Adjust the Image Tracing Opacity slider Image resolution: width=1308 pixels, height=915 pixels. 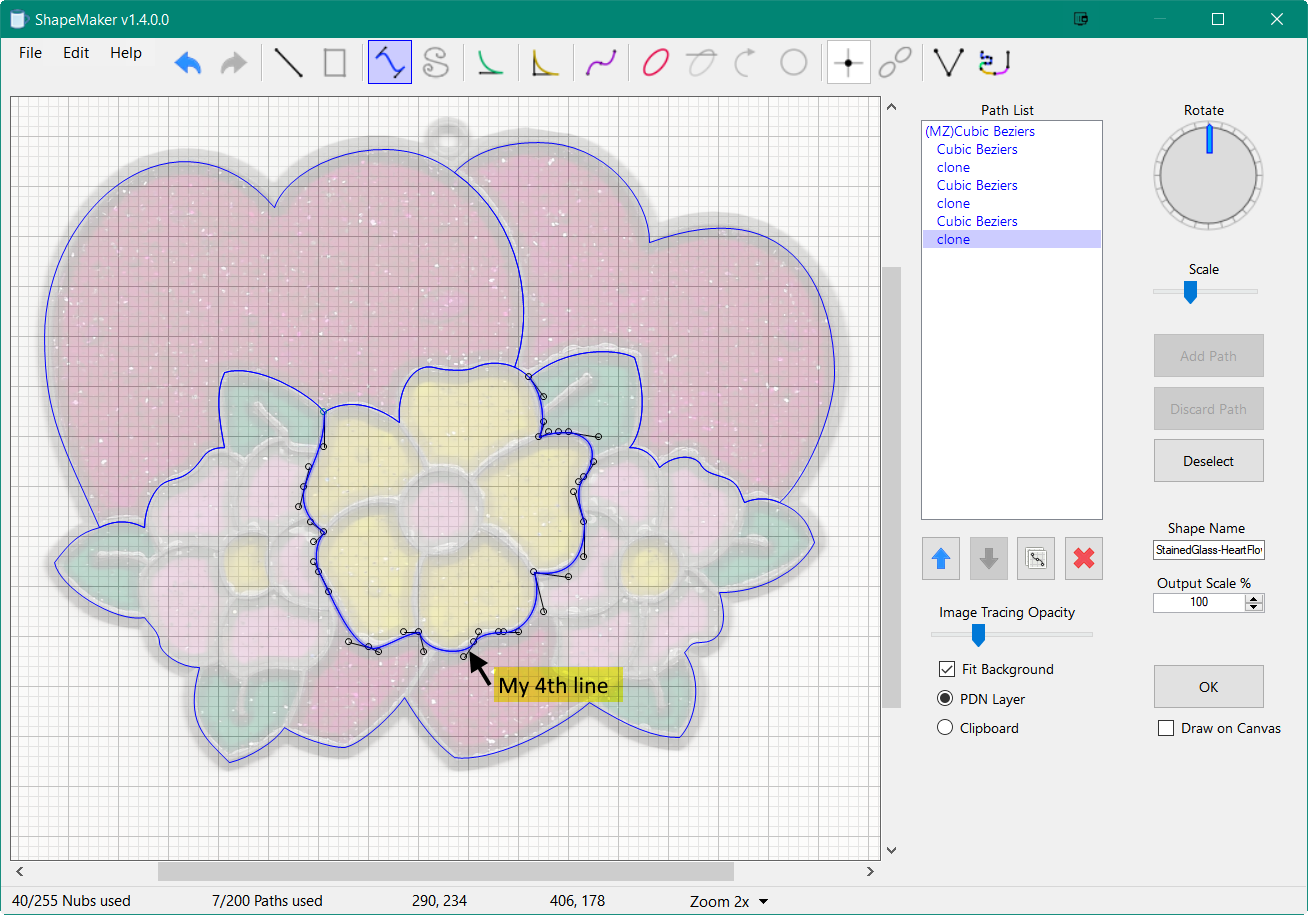977,634
